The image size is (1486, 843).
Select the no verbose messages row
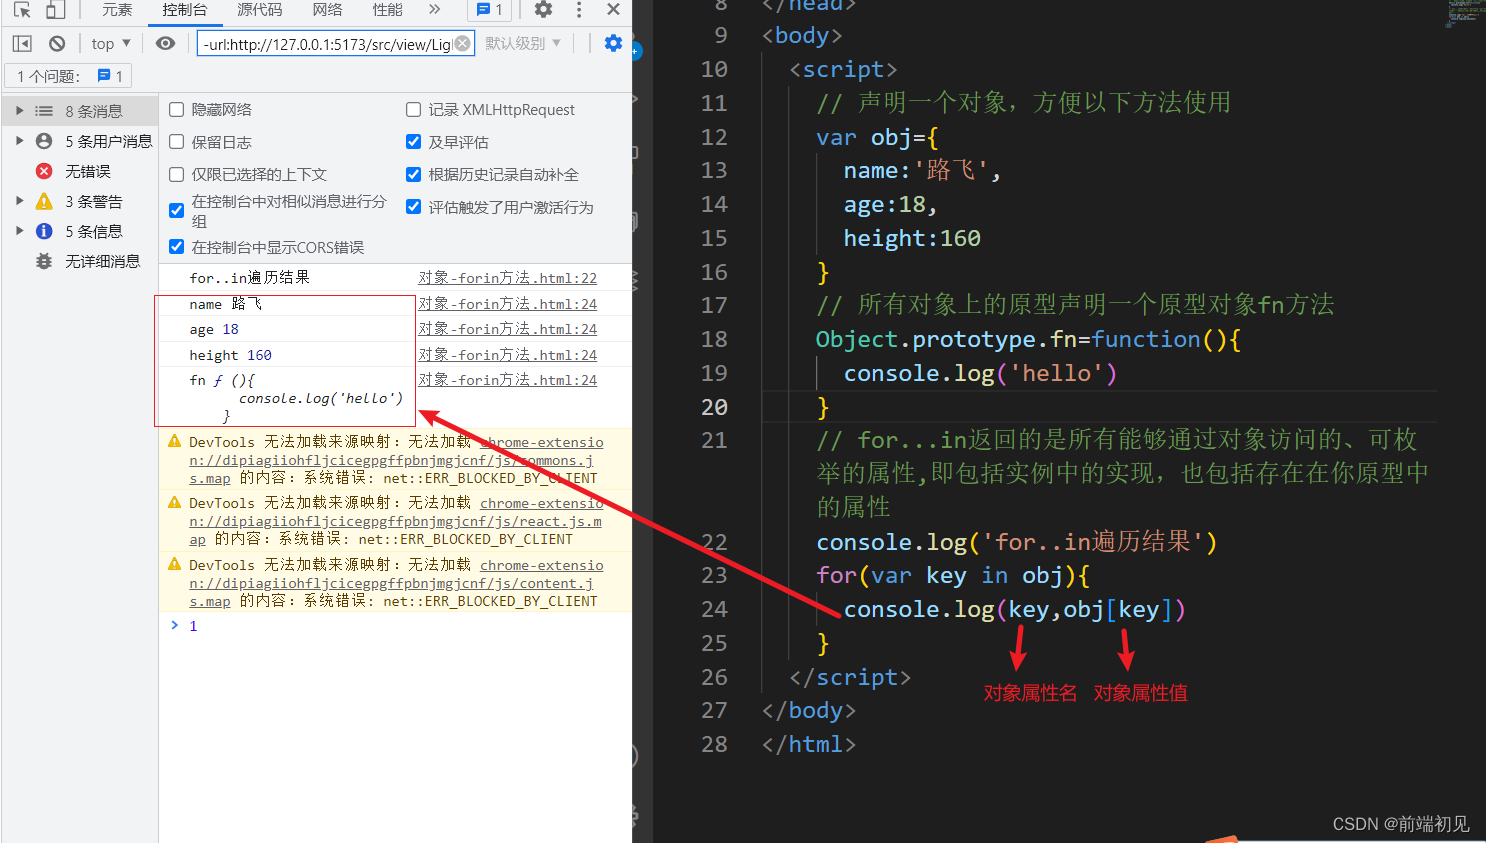(x=80, y=261)
